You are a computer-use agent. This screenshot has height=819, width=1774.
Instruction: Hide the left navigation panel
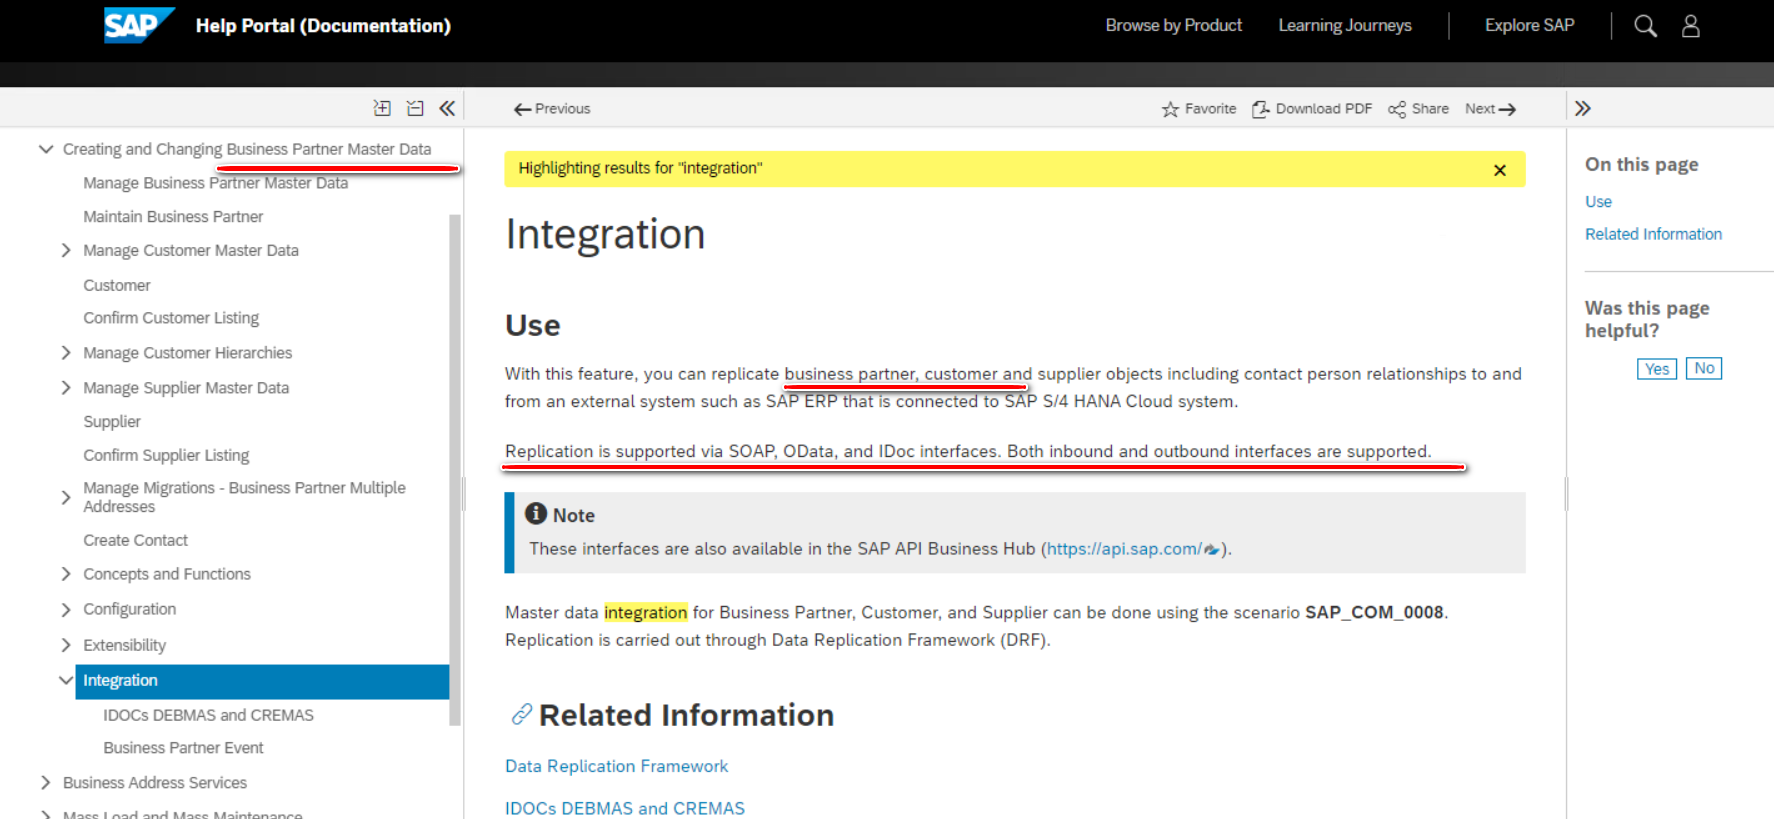tap(447, 108)
